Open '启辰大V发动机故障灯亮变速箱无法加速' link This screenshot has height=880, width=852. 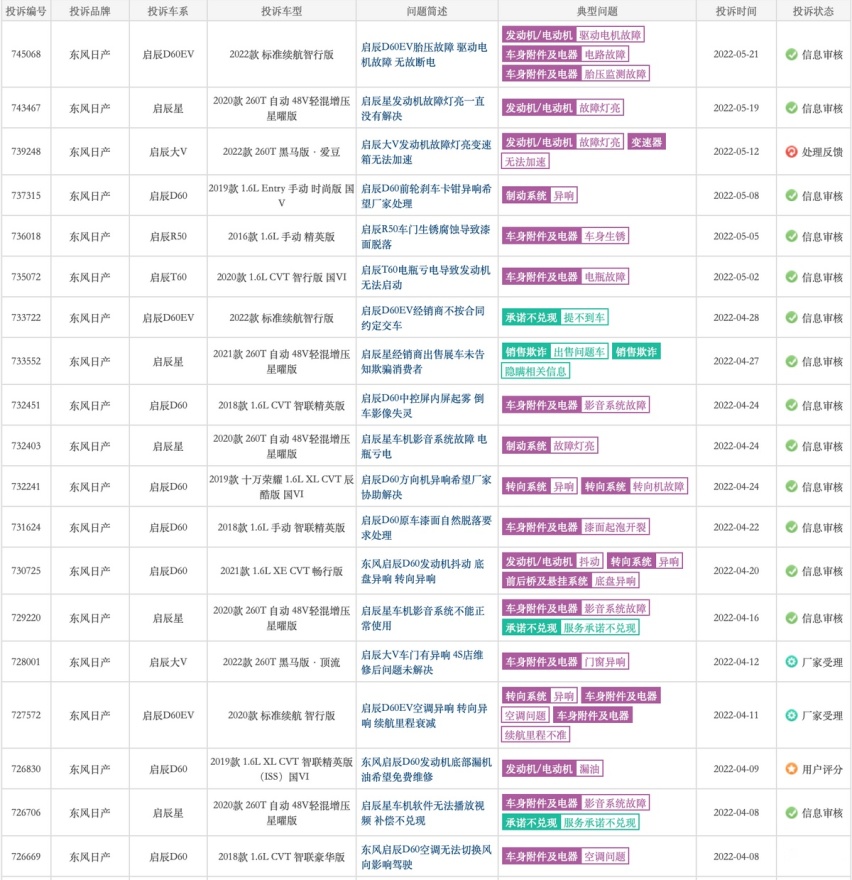426,152
